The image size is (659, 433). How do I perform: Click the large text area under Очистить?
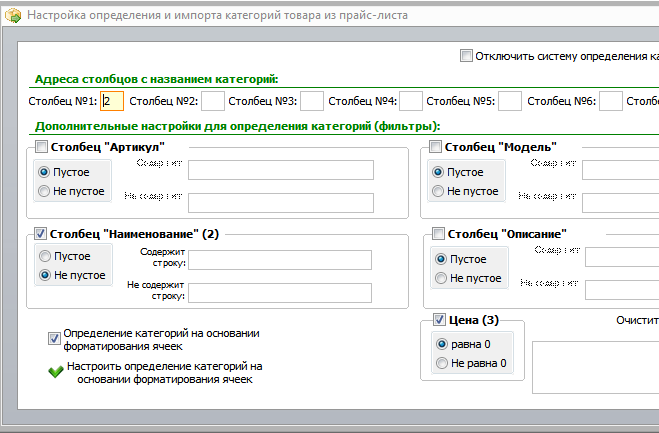click(596, 367)
